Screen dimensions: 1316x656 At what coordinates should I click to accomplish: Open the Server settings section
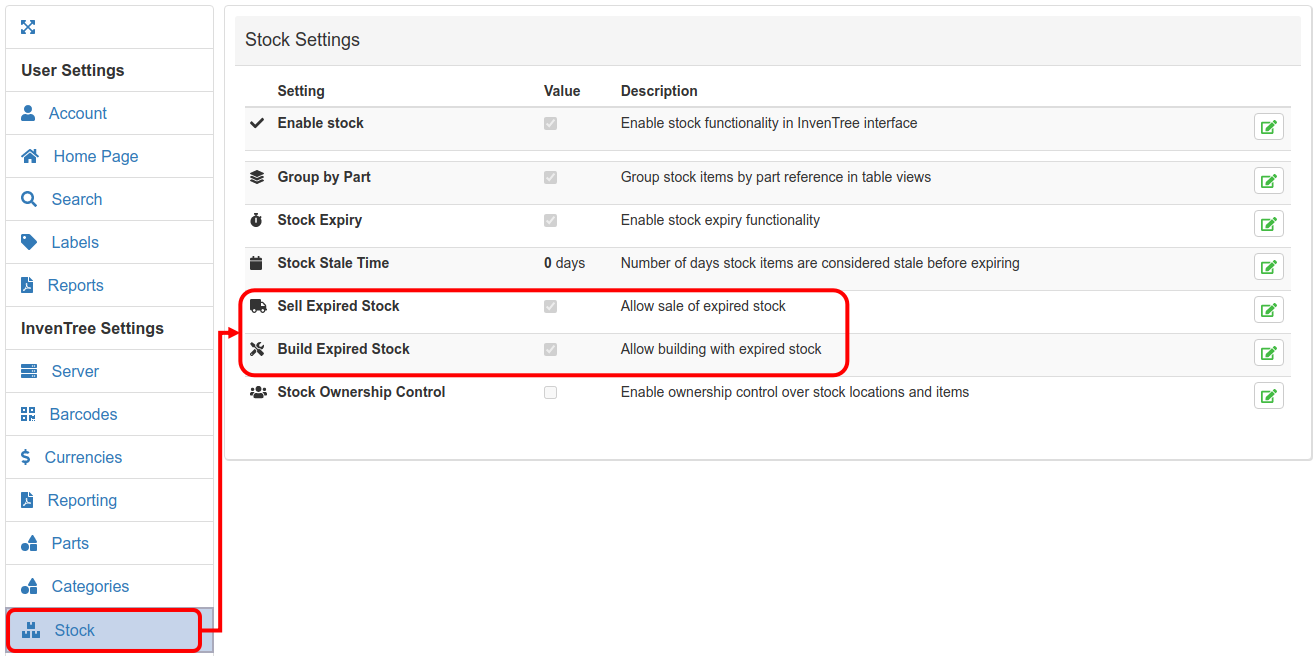[x=75, y=372]
